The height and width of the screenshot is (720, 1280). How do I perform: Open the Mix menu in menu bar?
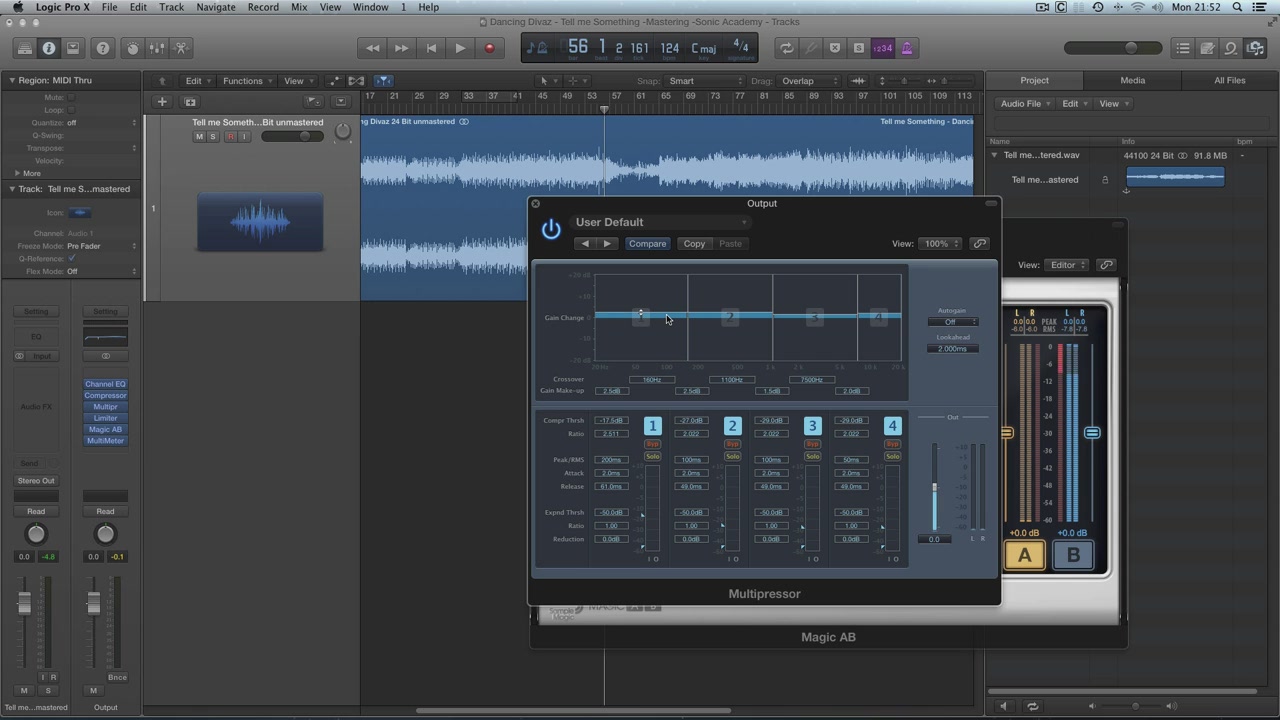pyautogui.click(x=299, y=7)
